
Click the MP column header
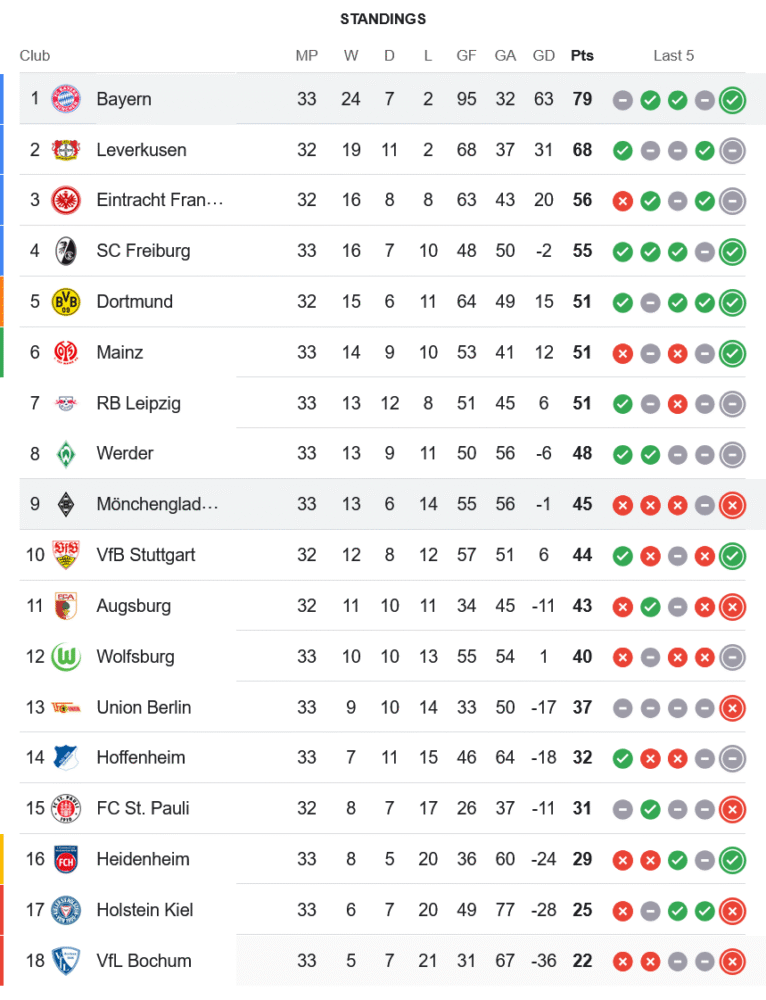[x=307, y=56]
